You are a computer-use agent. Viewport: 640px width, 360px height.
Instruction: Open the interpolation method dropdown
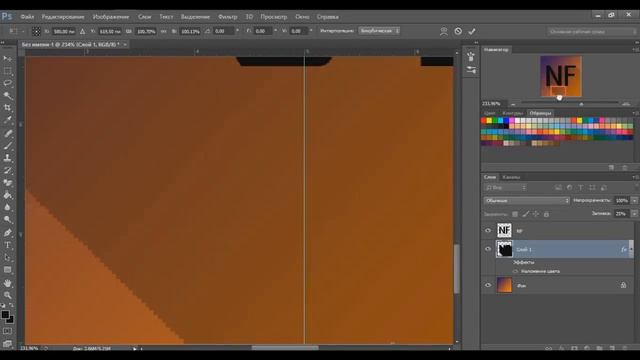coord(379,31)
